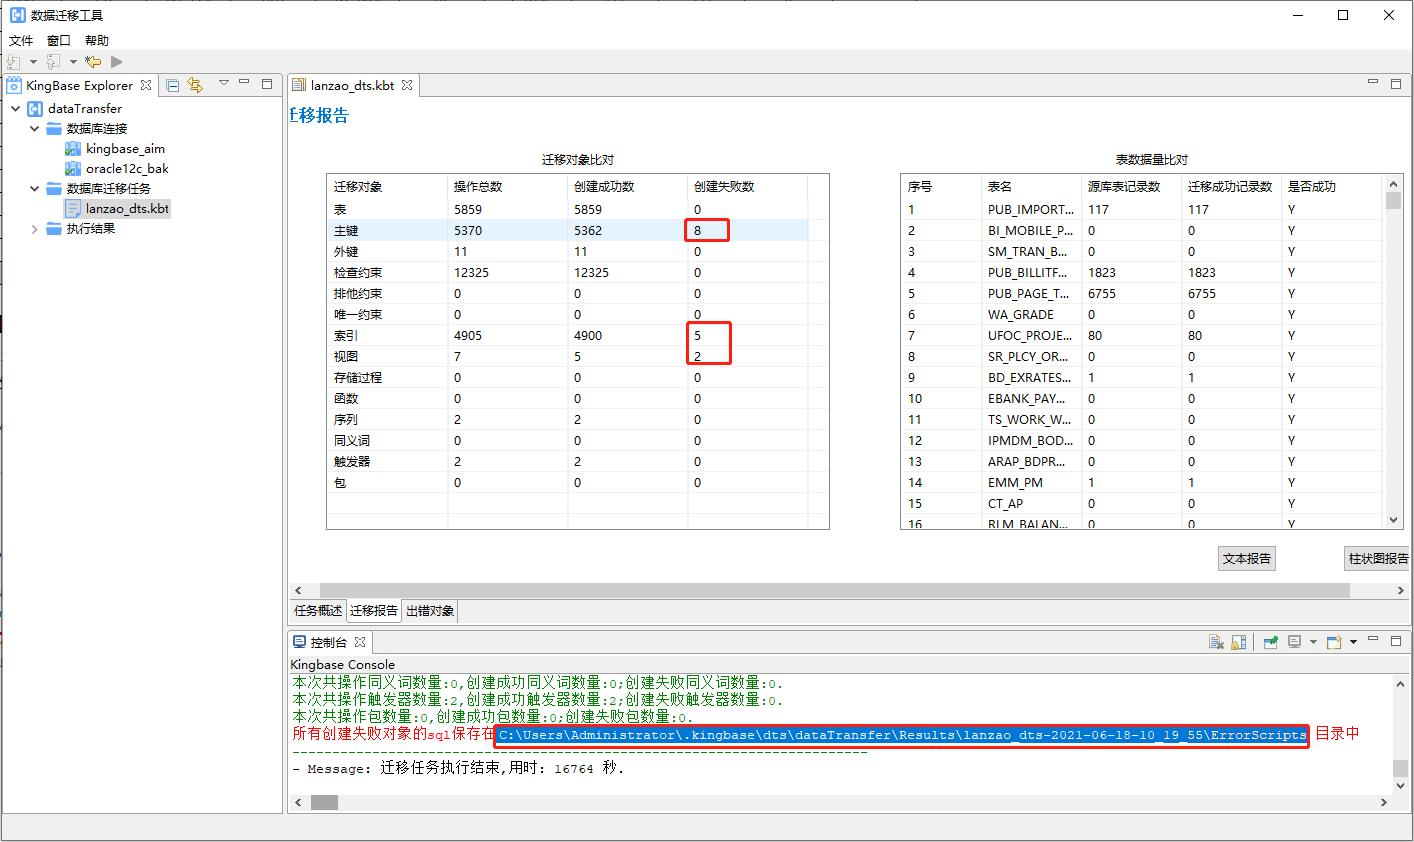Click pin console icon
The image size is (1414, 842).
(x=1270, y=642)
